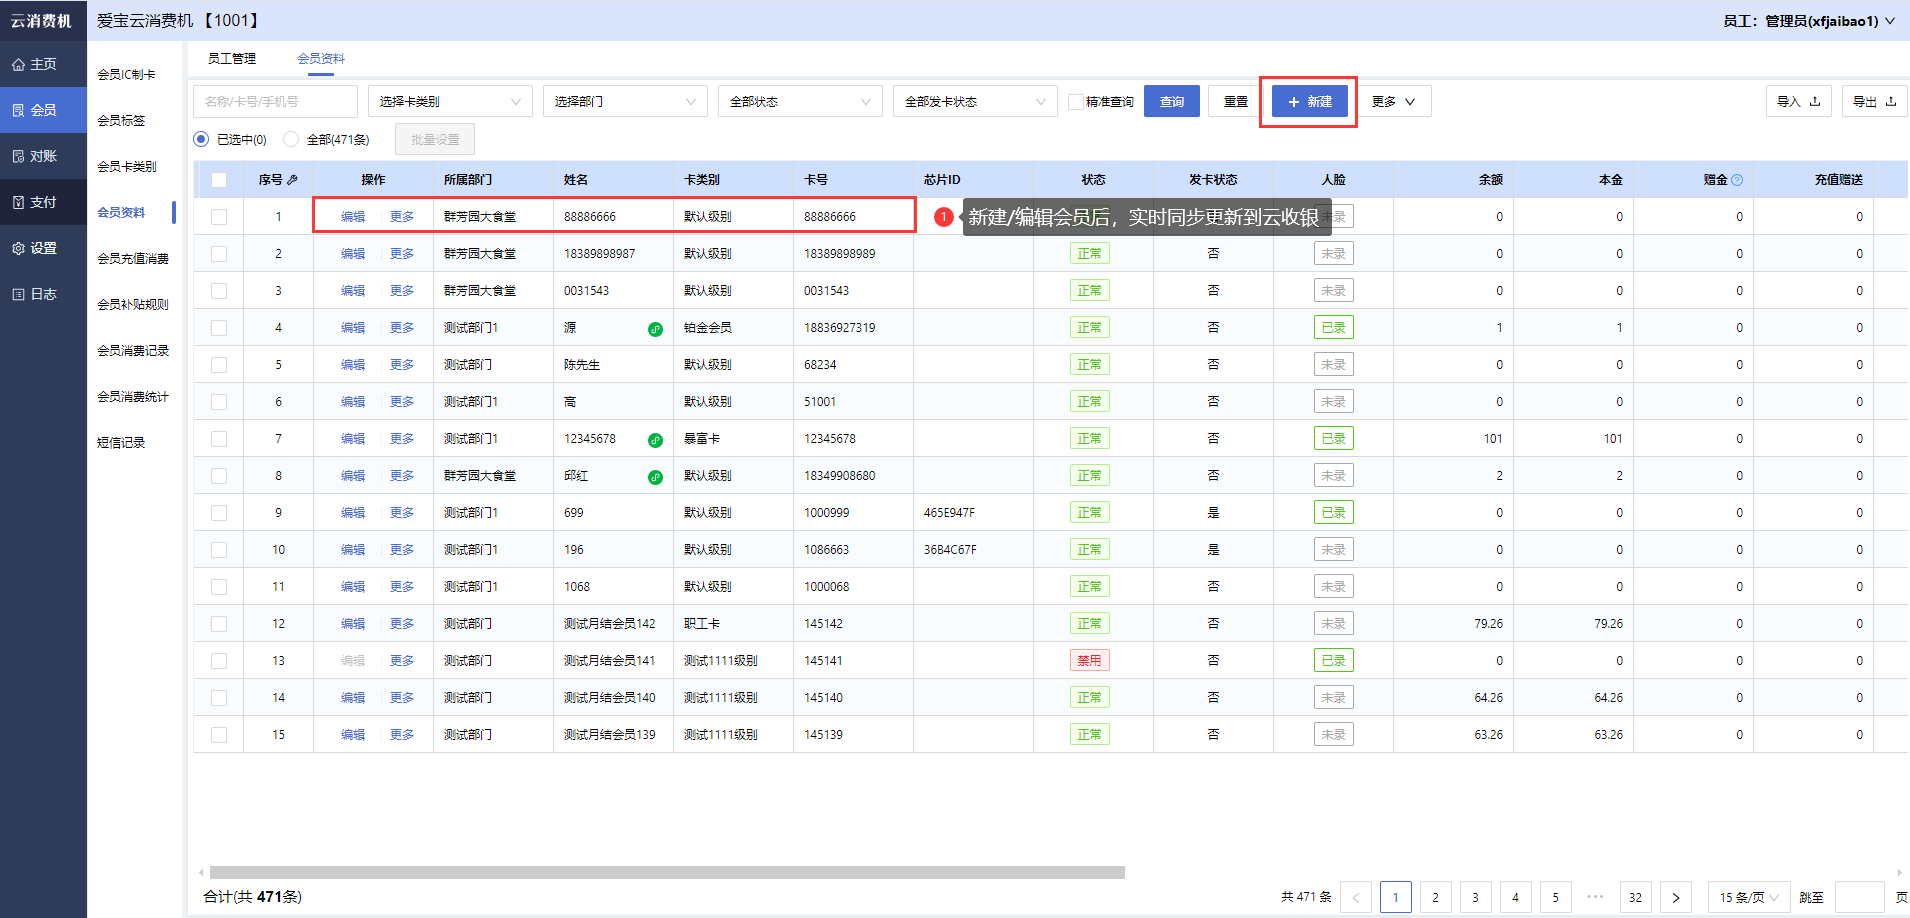Click the horizontal scrollbar under the table

(x=667, y=872)
